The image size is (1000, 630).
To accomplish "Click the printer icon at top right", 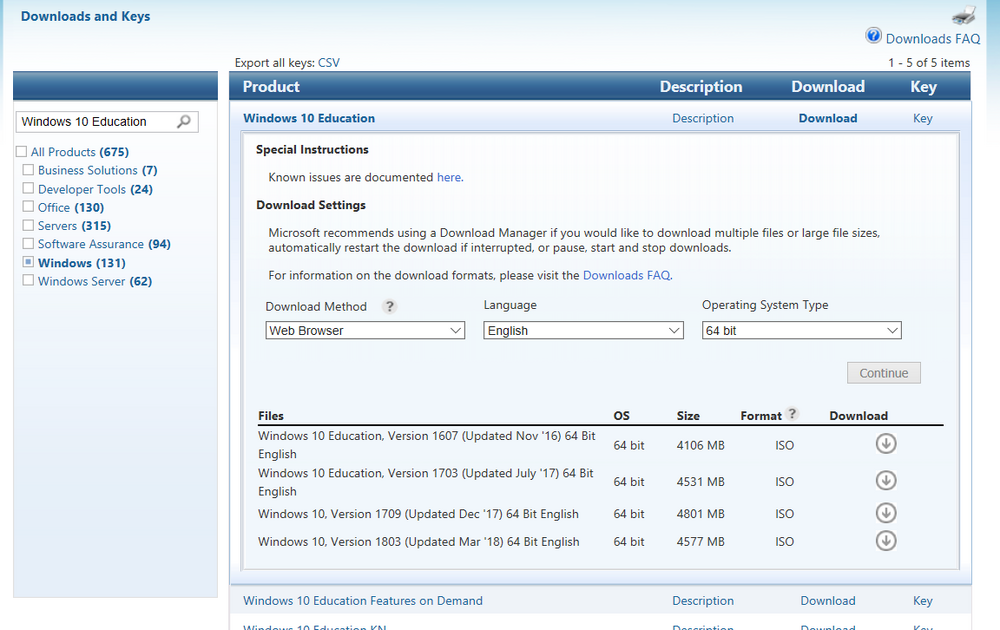I will tap(964, 15).
